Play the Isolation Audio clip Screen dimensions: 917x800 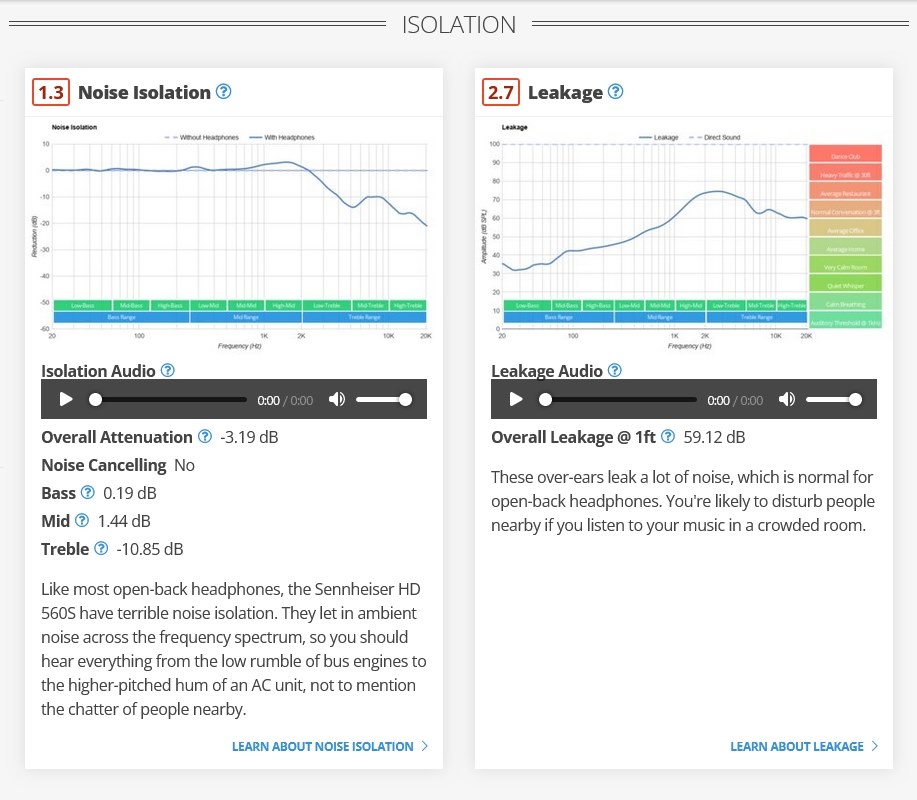pyautogui.click(x=66, y=399)
